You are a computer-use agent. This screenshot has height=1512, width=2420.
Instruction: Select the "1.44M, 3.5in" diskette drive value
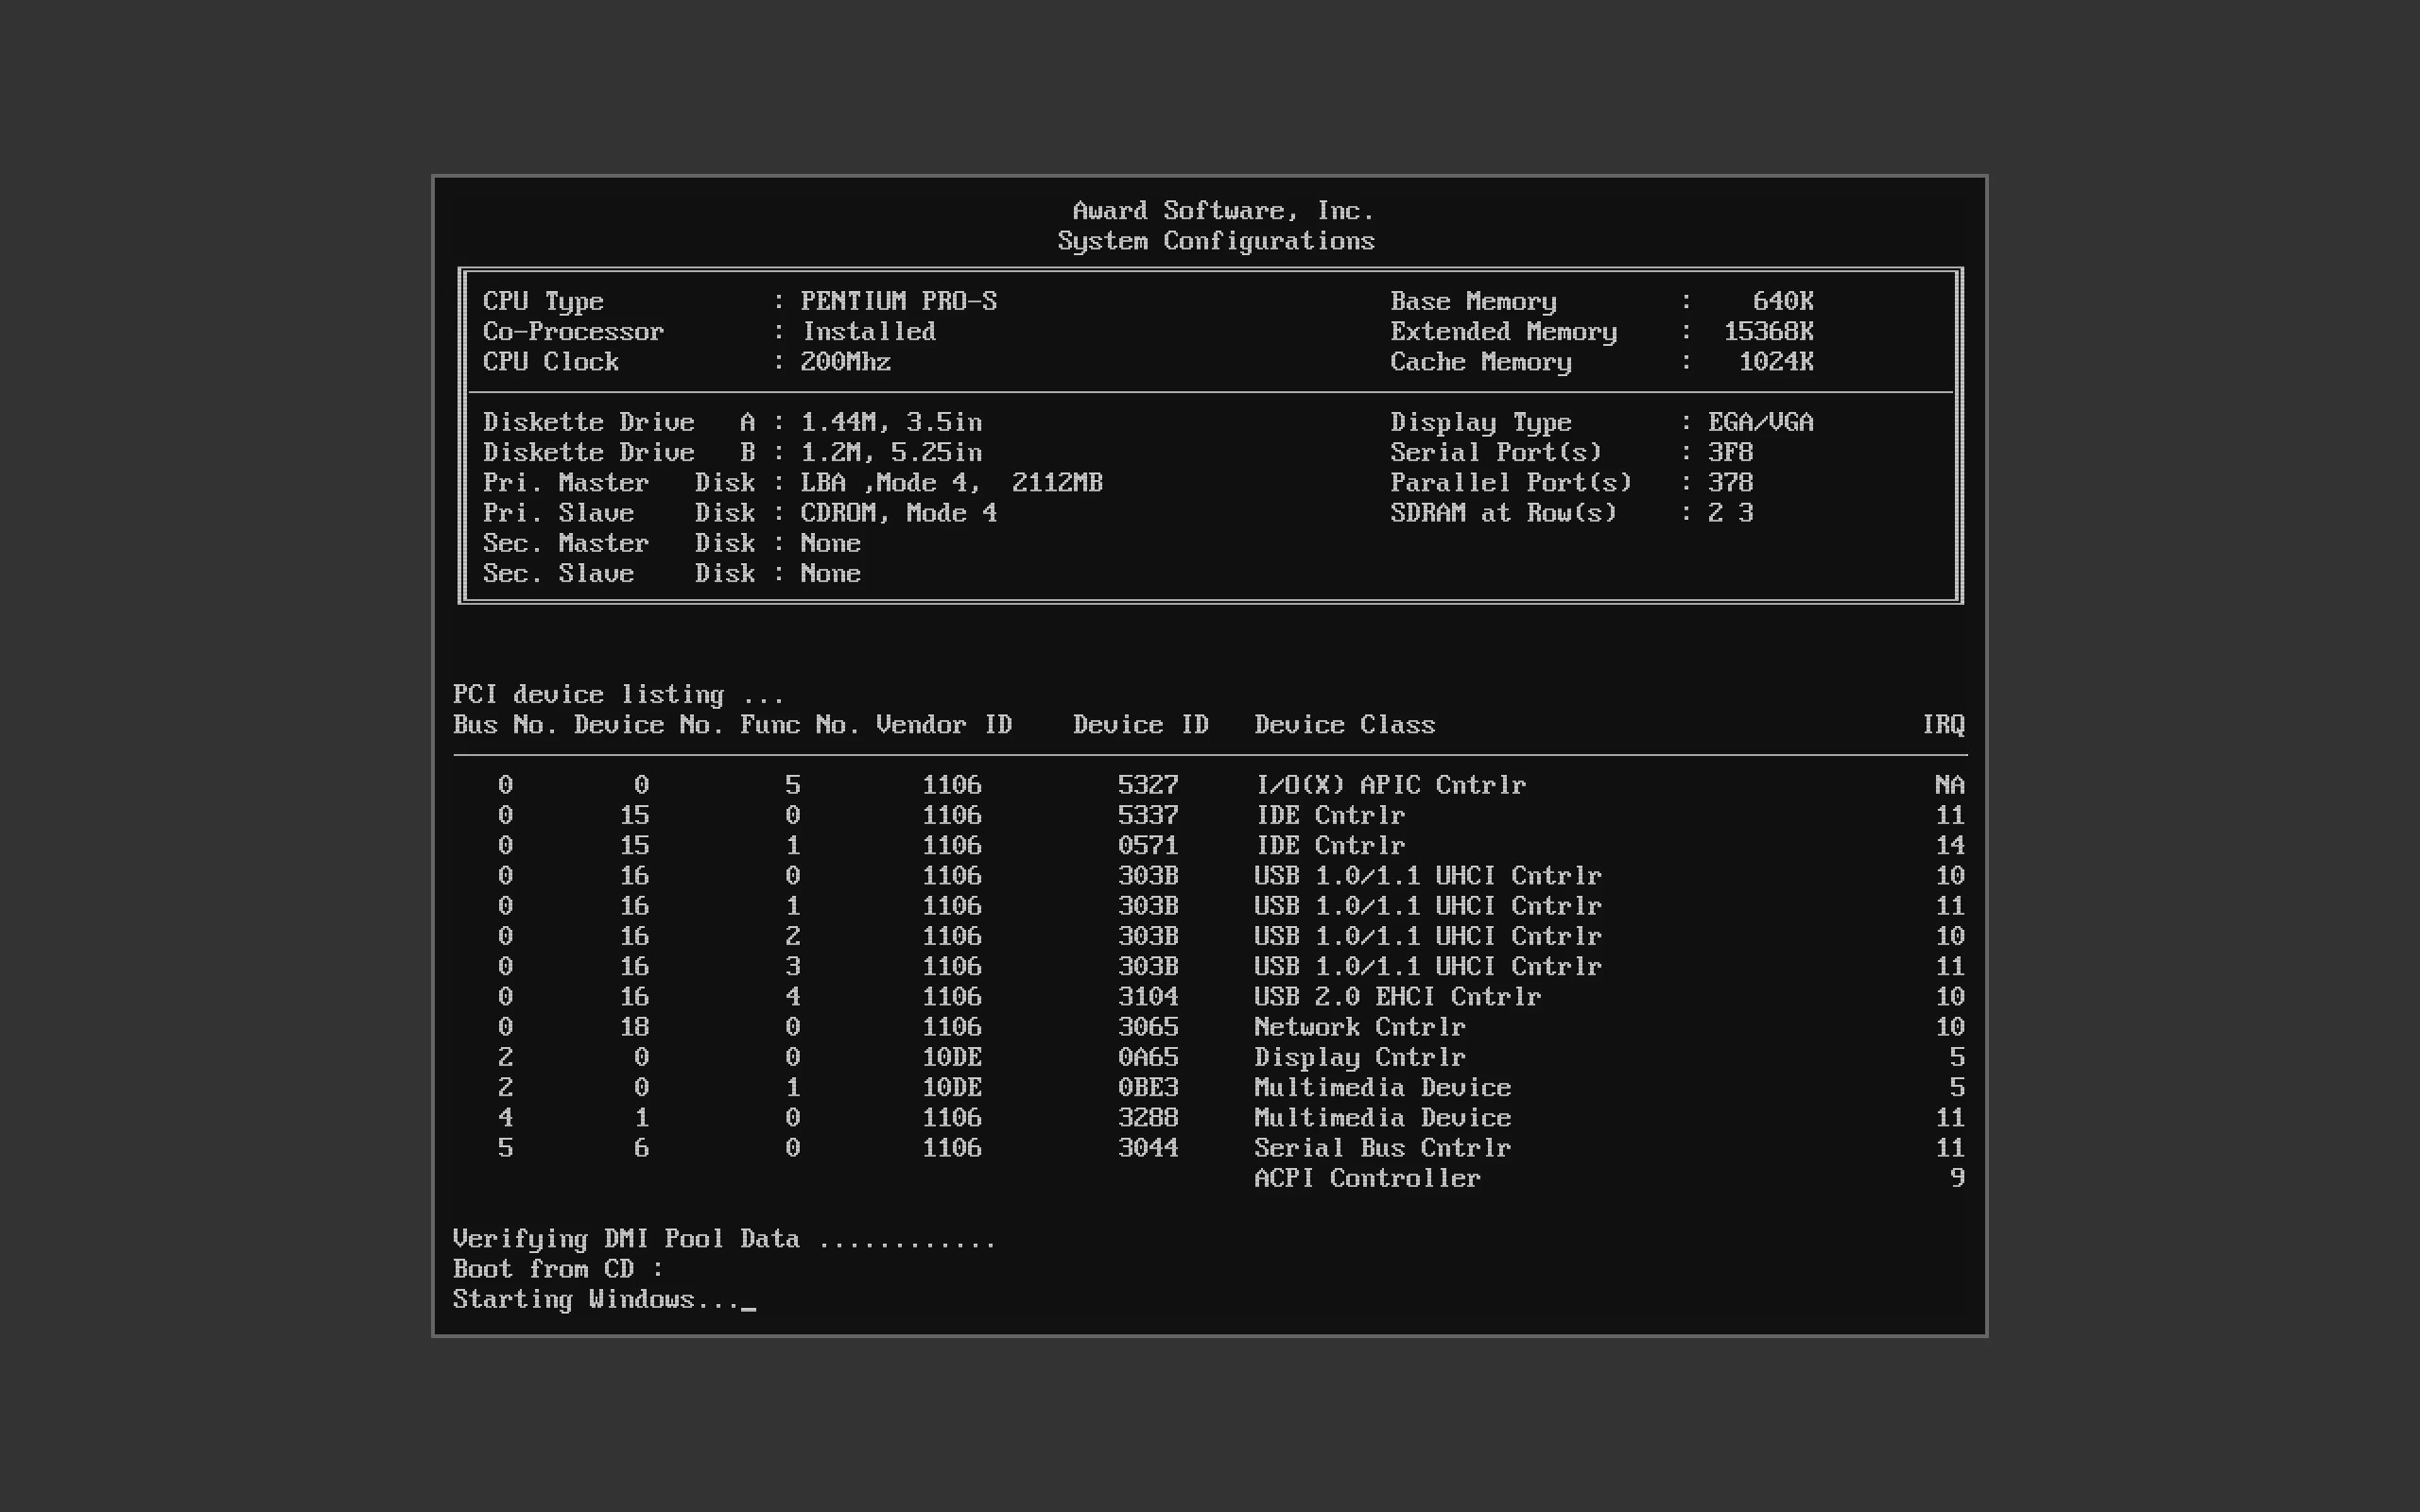pyautogui.click(x=891, y=423)
